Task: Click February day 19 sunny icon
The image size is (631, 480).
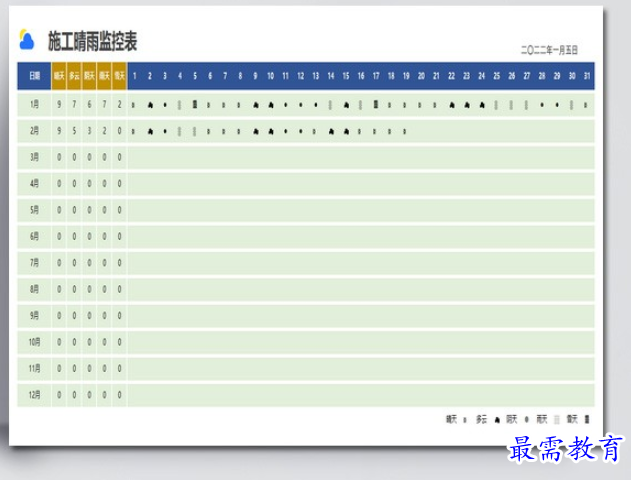Action: 404,131
